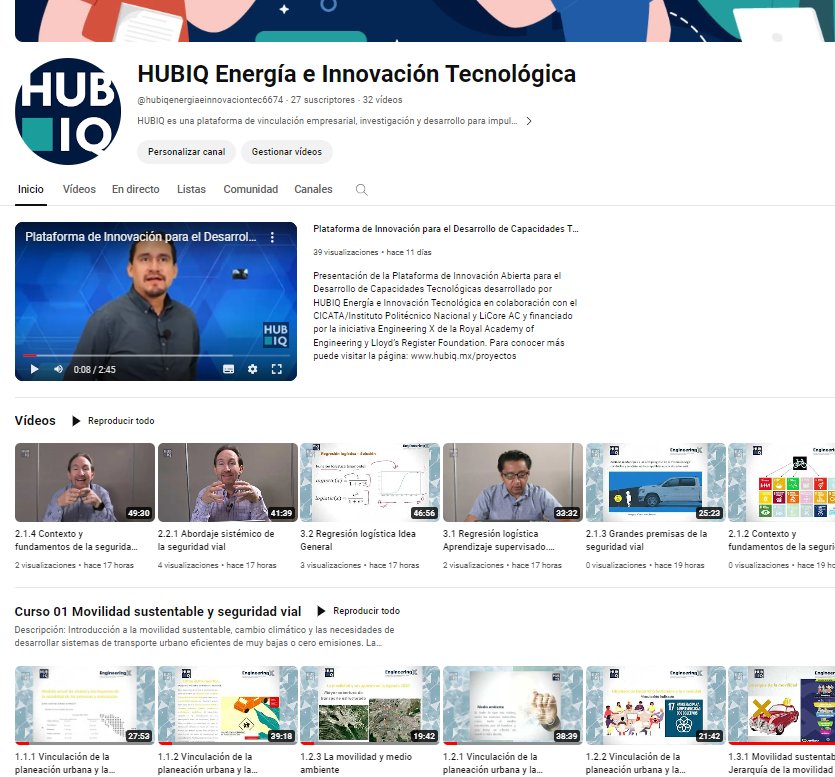The image size is (835, 777).
Task: Play the featured video with play button
Action: click(x=35, y=369)
